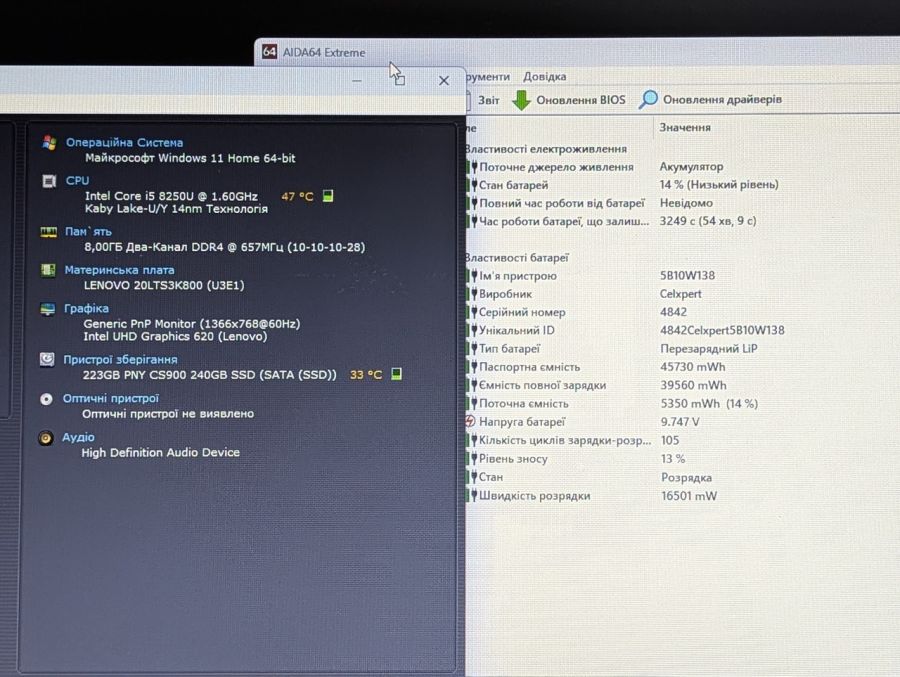Select the Тип батареї row
Image resolution: width=900 pixels, height=677 pixels.
[612, 349]
